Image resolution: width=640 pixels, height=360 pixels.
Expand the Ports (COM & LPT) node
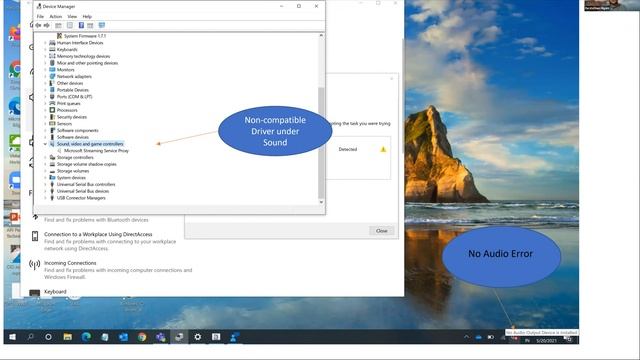[x=45, y=97]
